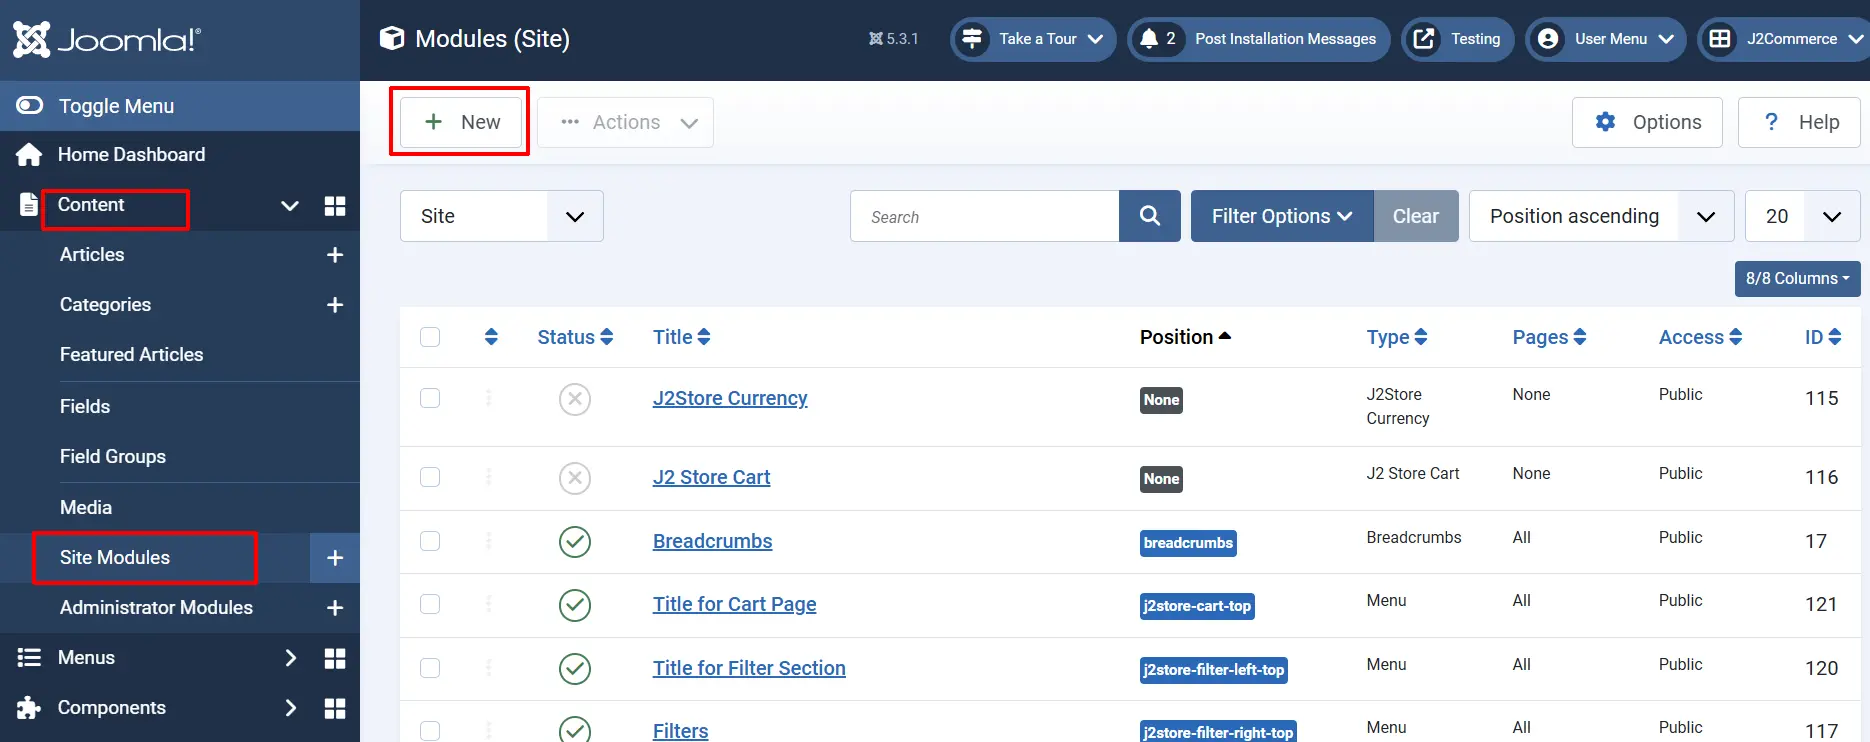Open Administrator Modules in sidebar
The image size is (1870, 742).
[x=156, y=608]
